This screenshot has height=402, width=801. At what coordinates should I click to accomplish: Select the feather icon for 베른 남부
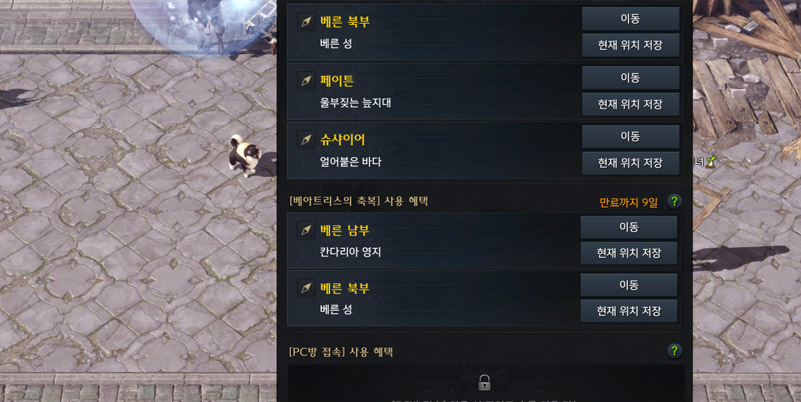pos(306,230)
